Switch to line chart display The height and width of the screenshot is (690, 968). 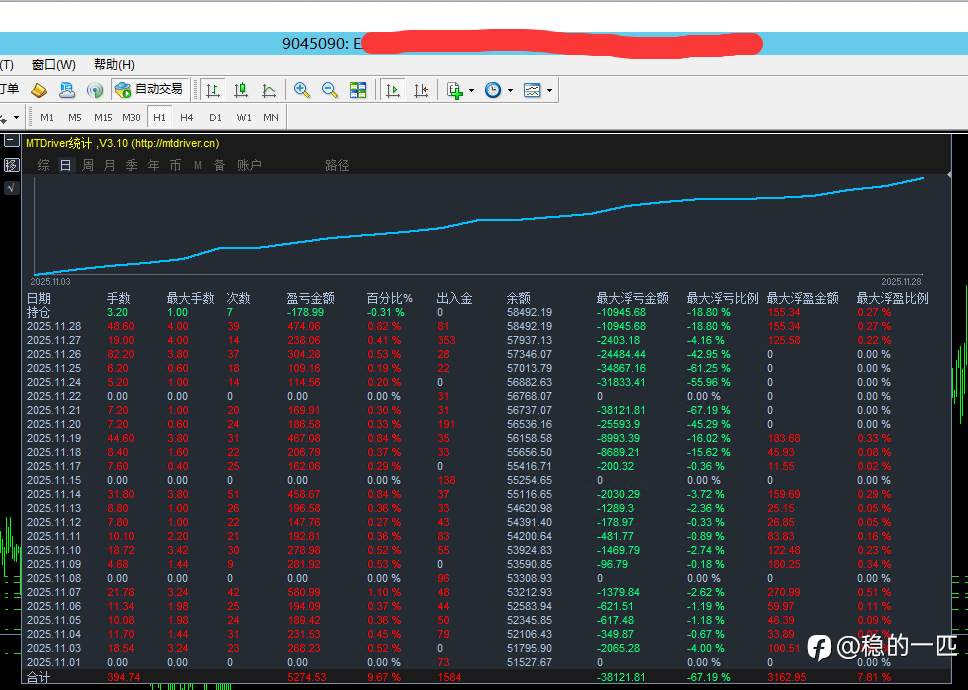269,90
